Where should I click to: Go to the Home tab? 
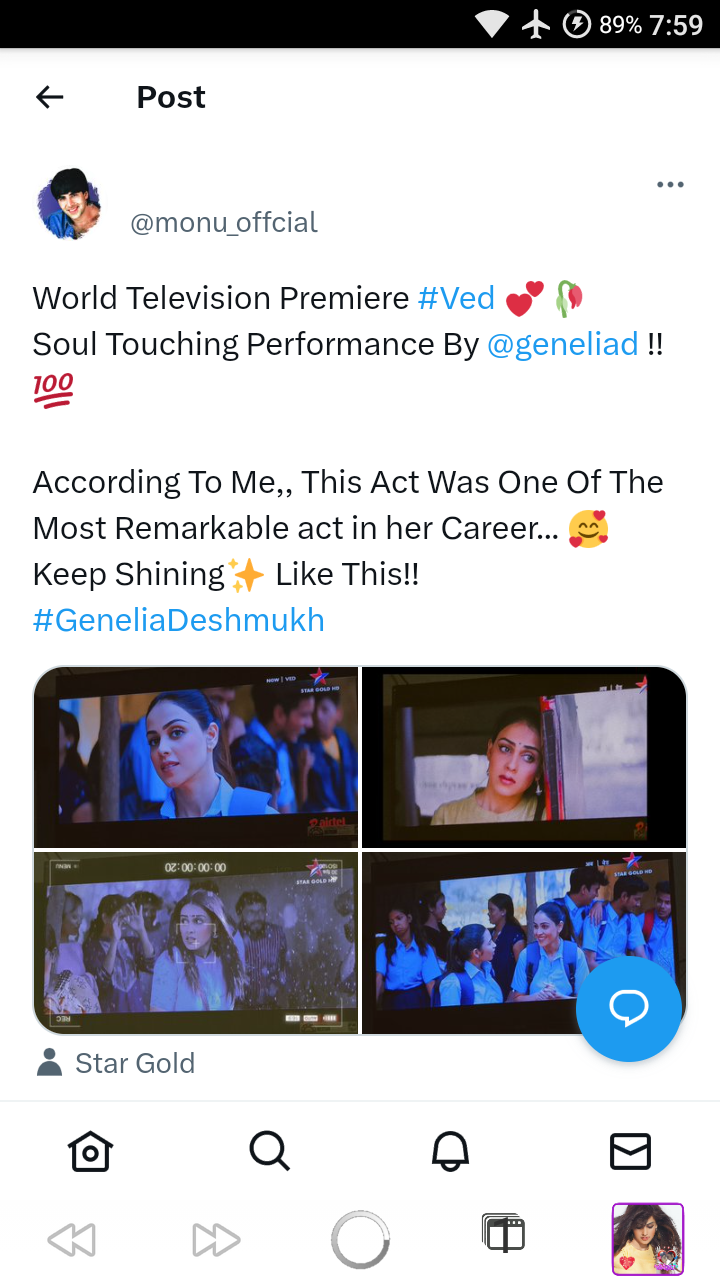(x=90, y=1151)
